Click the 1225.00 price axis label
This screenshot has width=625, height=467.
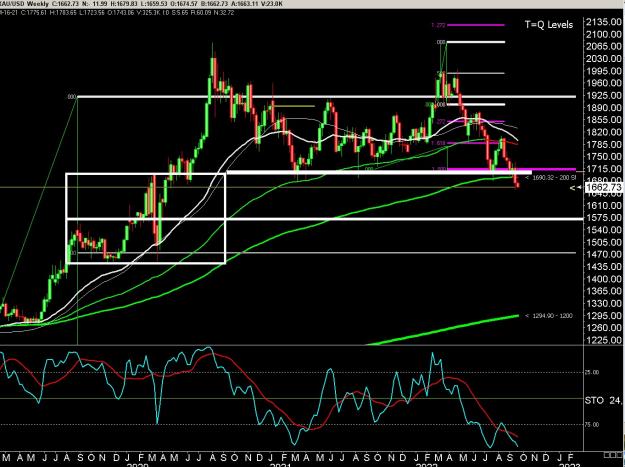point(604,340)
